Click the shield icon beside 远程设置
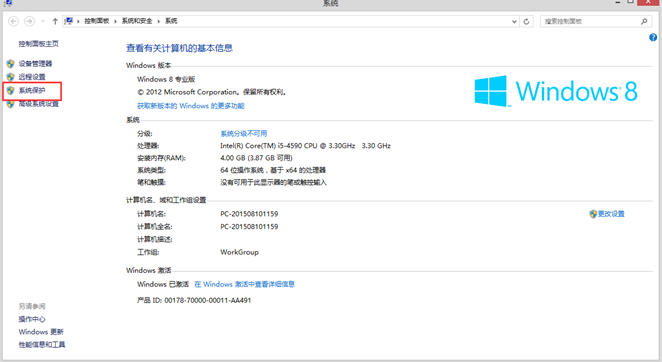The height and width of the screenshot is (362, 662). coord(11,77)
